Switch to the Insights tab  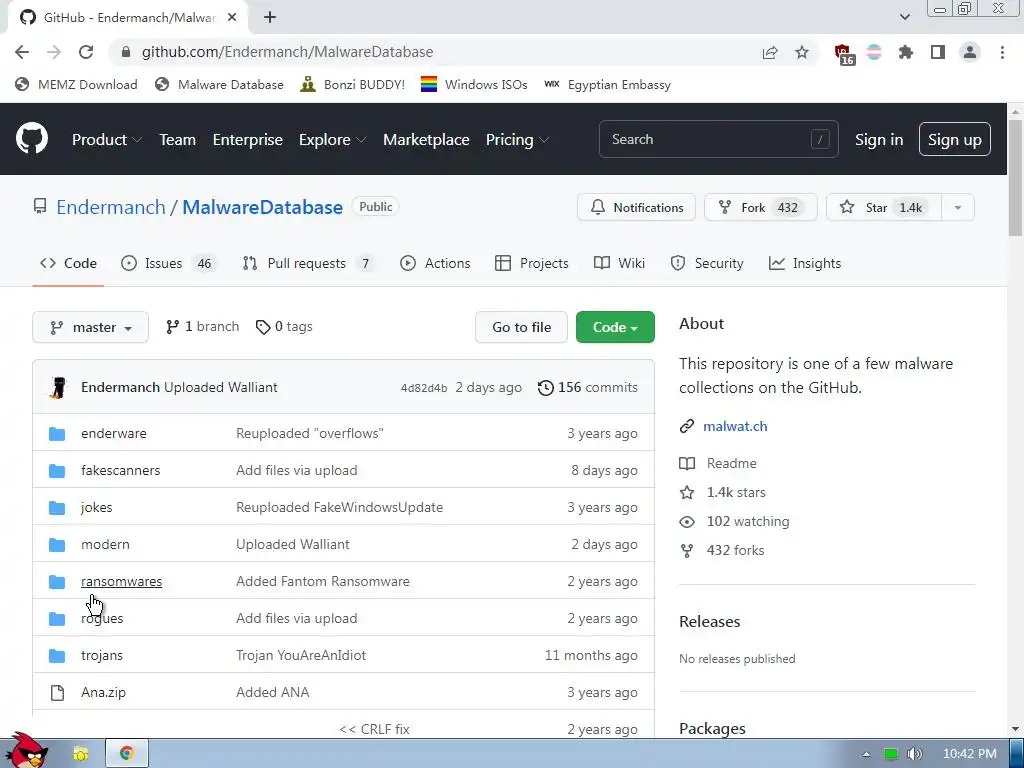[805, 263]
